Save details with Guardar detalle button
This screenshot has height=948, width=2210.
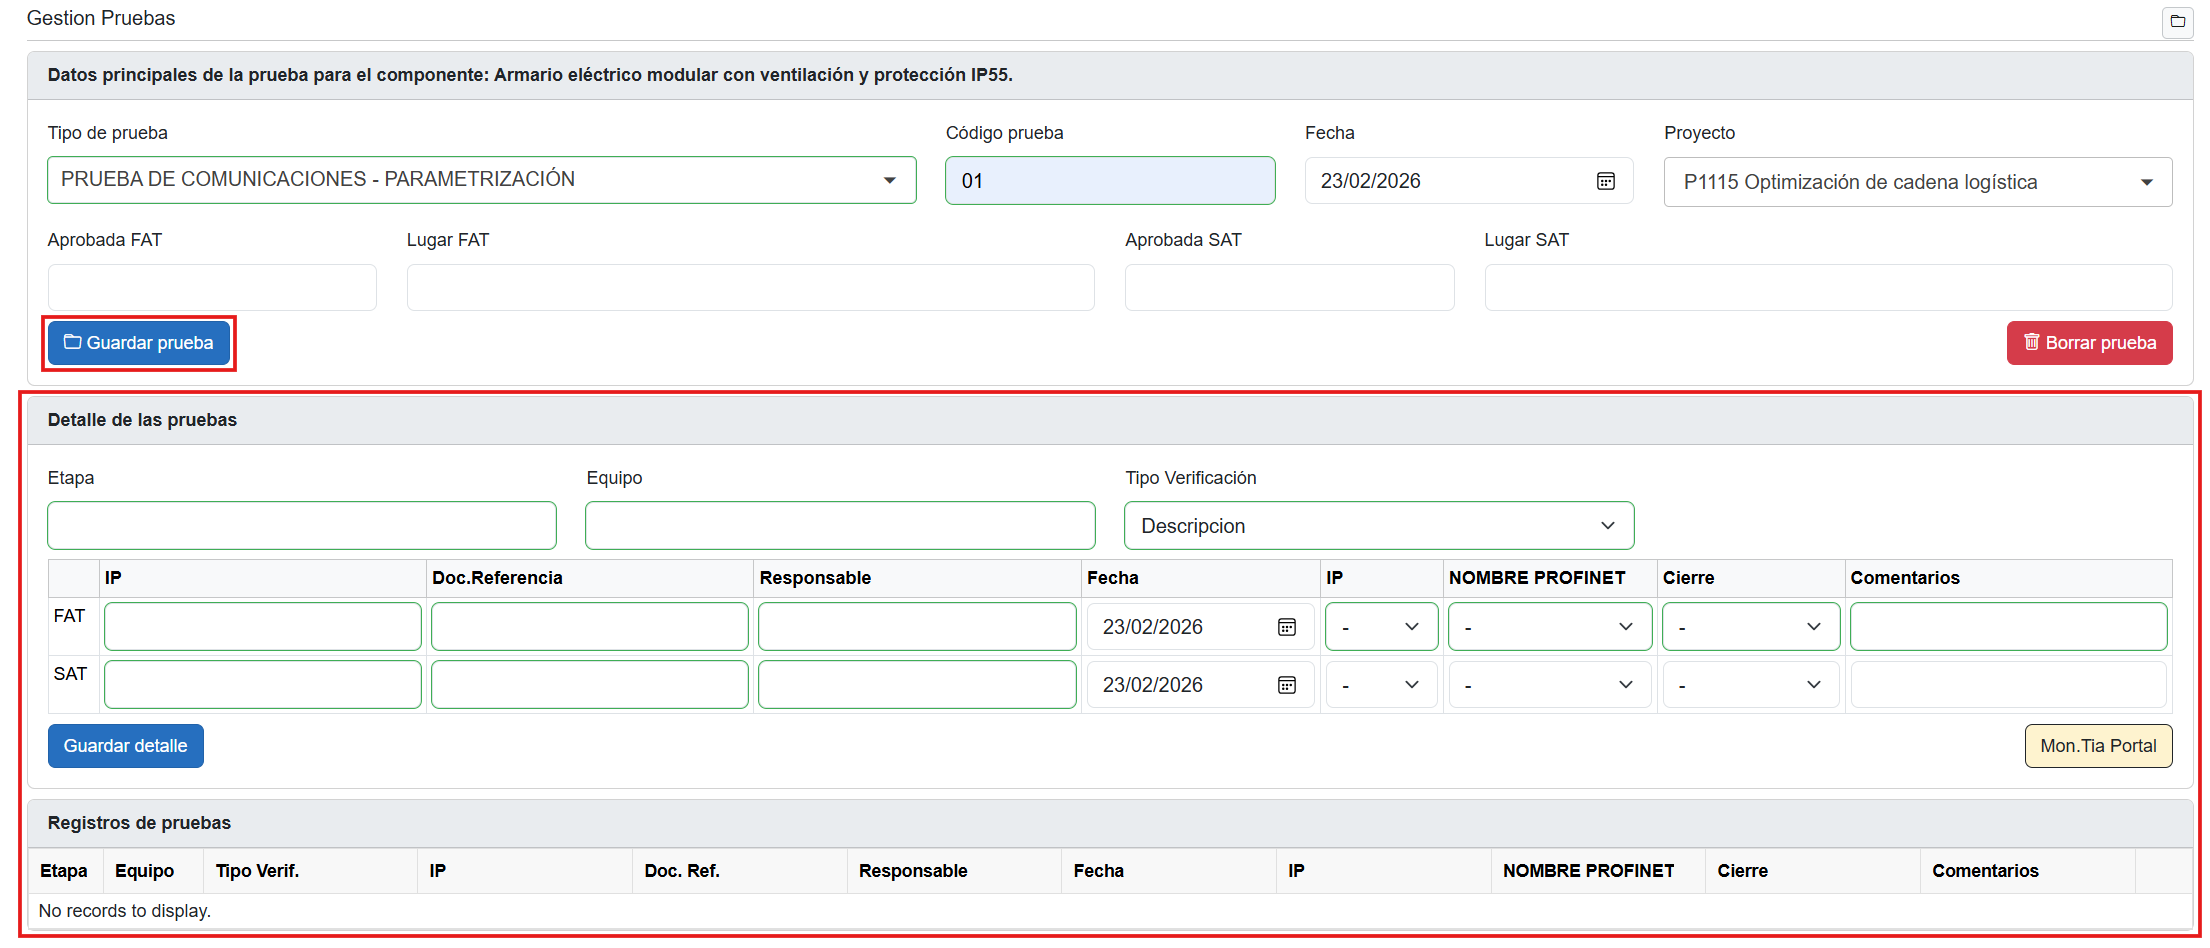126,746
